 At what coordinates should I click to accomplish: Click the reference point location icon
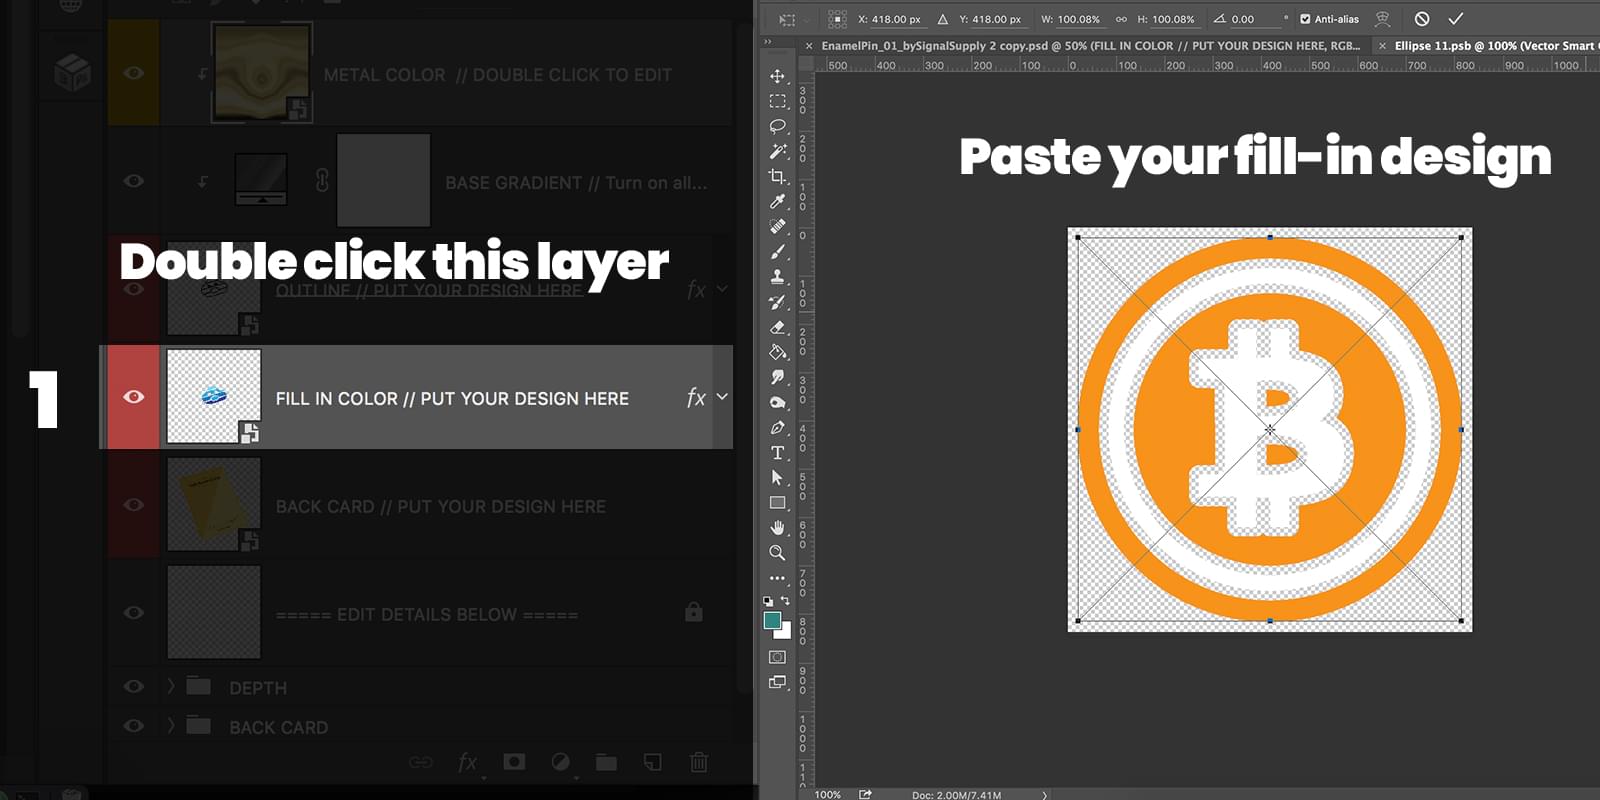838,19
